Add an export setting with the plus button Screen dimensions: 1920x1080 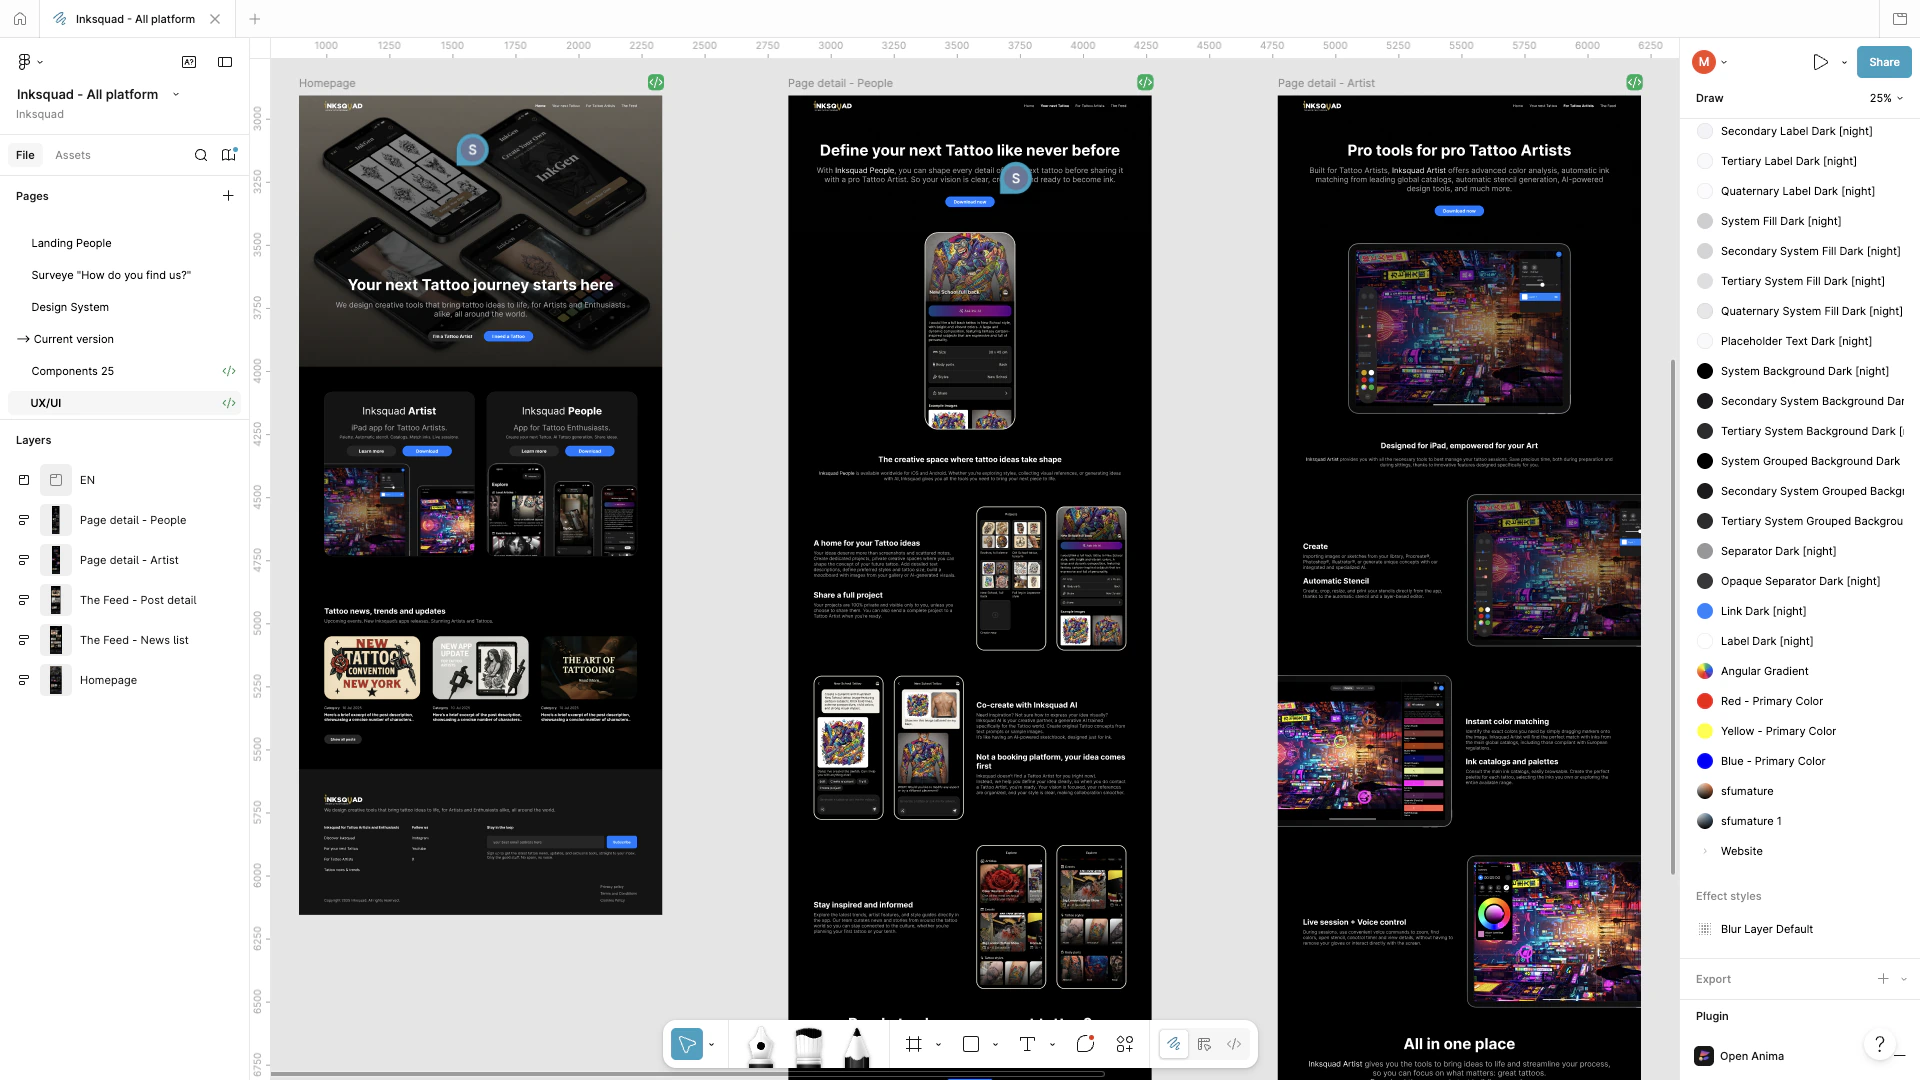click(1883, 979)
